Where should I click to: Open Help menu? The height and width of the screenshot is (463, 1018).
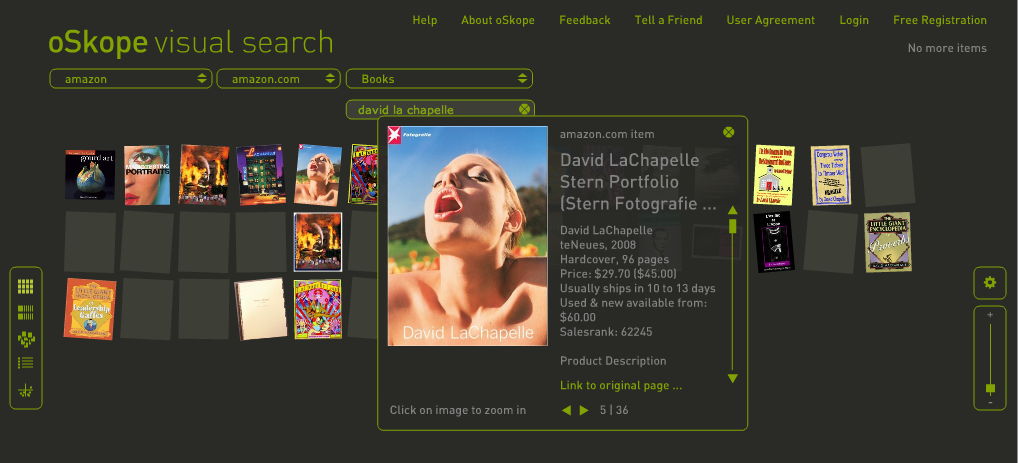point(425,20)
